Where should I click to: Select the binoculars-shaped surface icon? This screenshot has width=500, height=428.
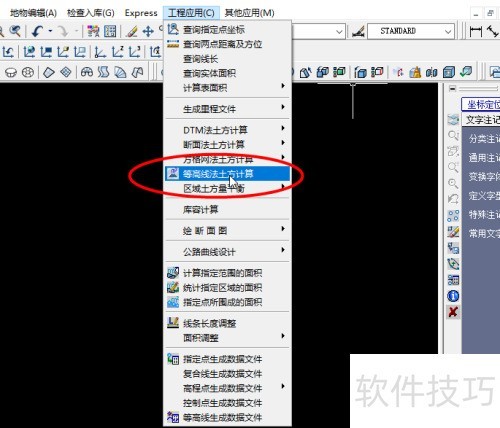87,72
